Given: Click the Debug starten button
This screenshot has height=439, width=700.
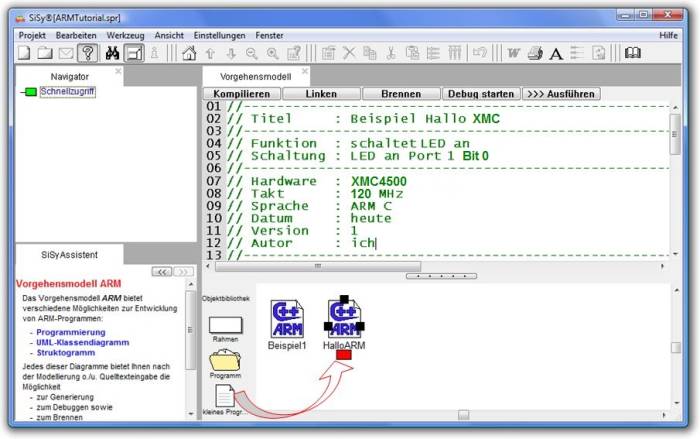Looking at the screenshot, I should [479, 93].
